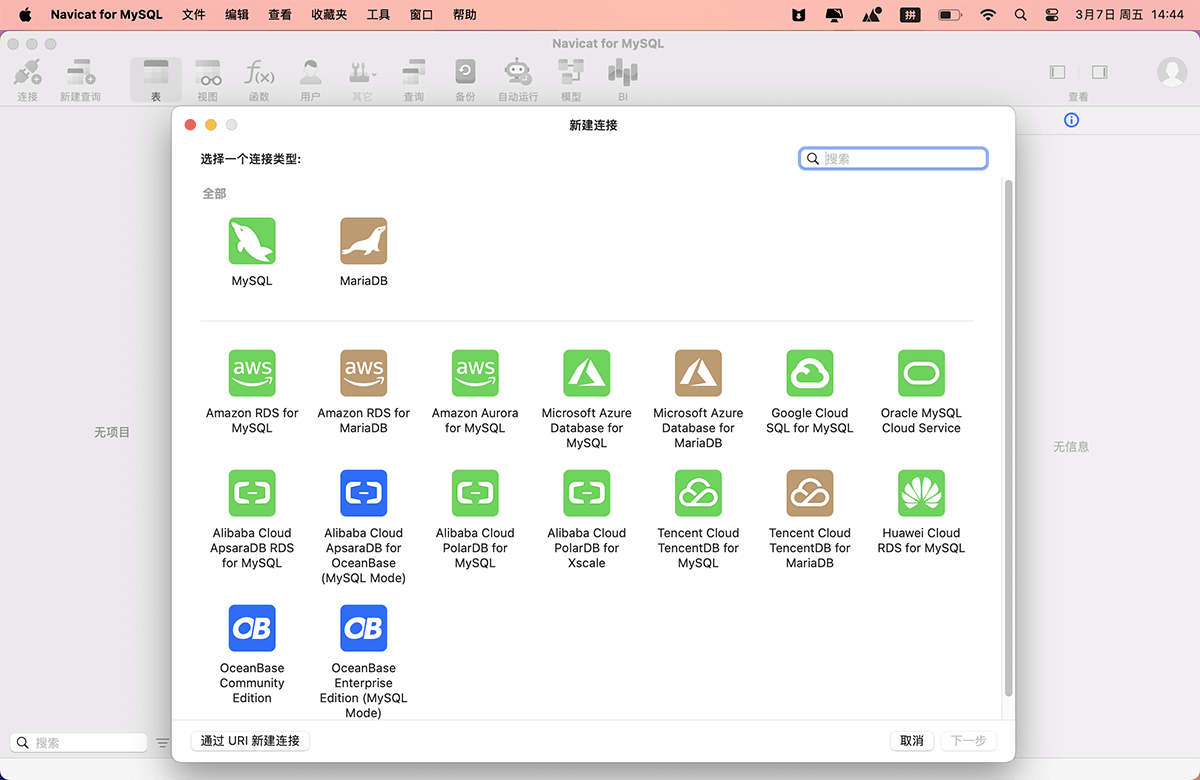Screen dimensions: 1200x780
Task: Open the 视图 (views) toolbar item
Action: 208,80
